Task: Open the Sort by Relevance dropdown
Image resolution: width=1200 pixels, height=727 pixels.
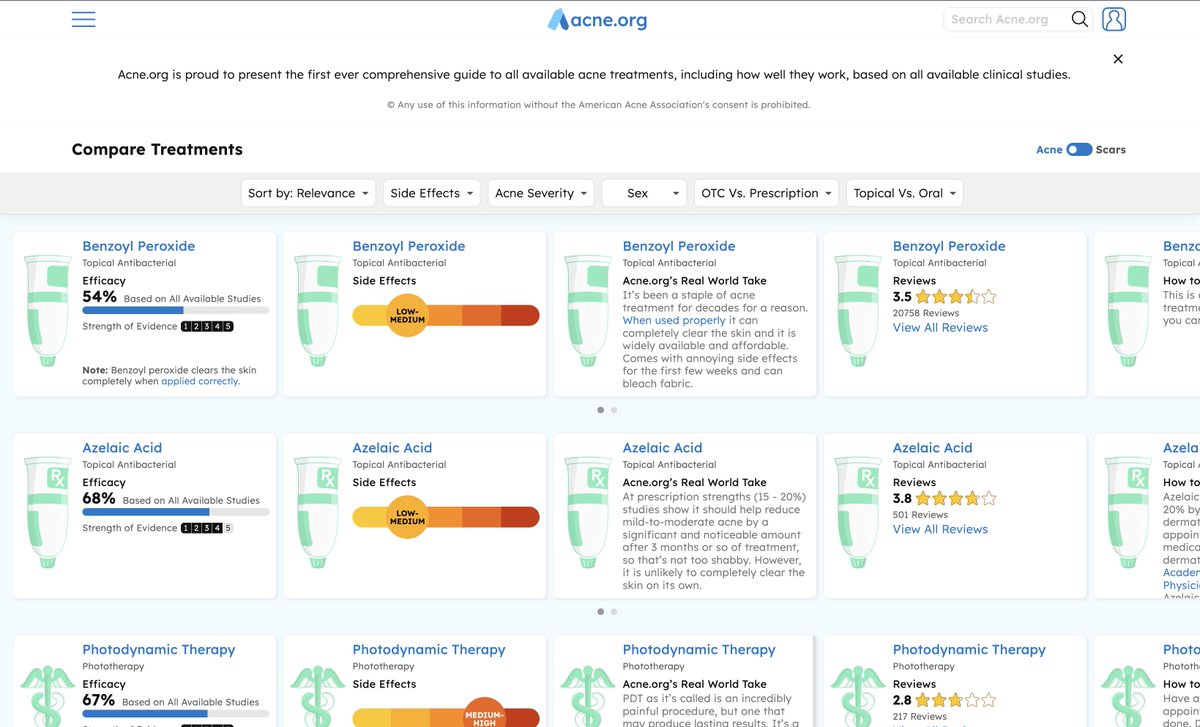Action: (x=308, y=192)
